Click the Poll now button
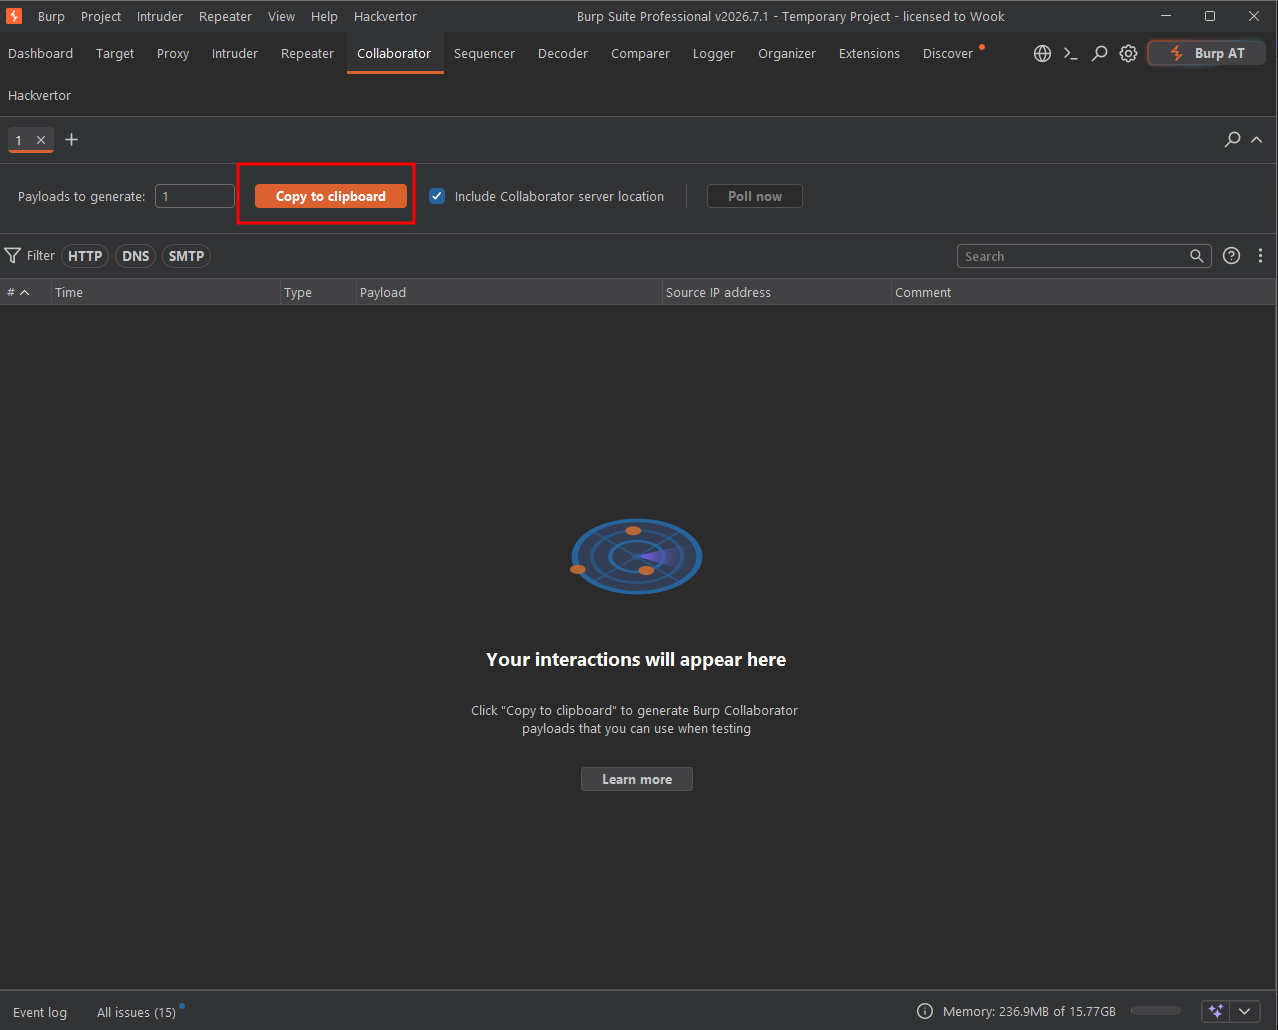Image resolution: width=1278 pixels, height=1030 pixels. (x=755, y=196)
